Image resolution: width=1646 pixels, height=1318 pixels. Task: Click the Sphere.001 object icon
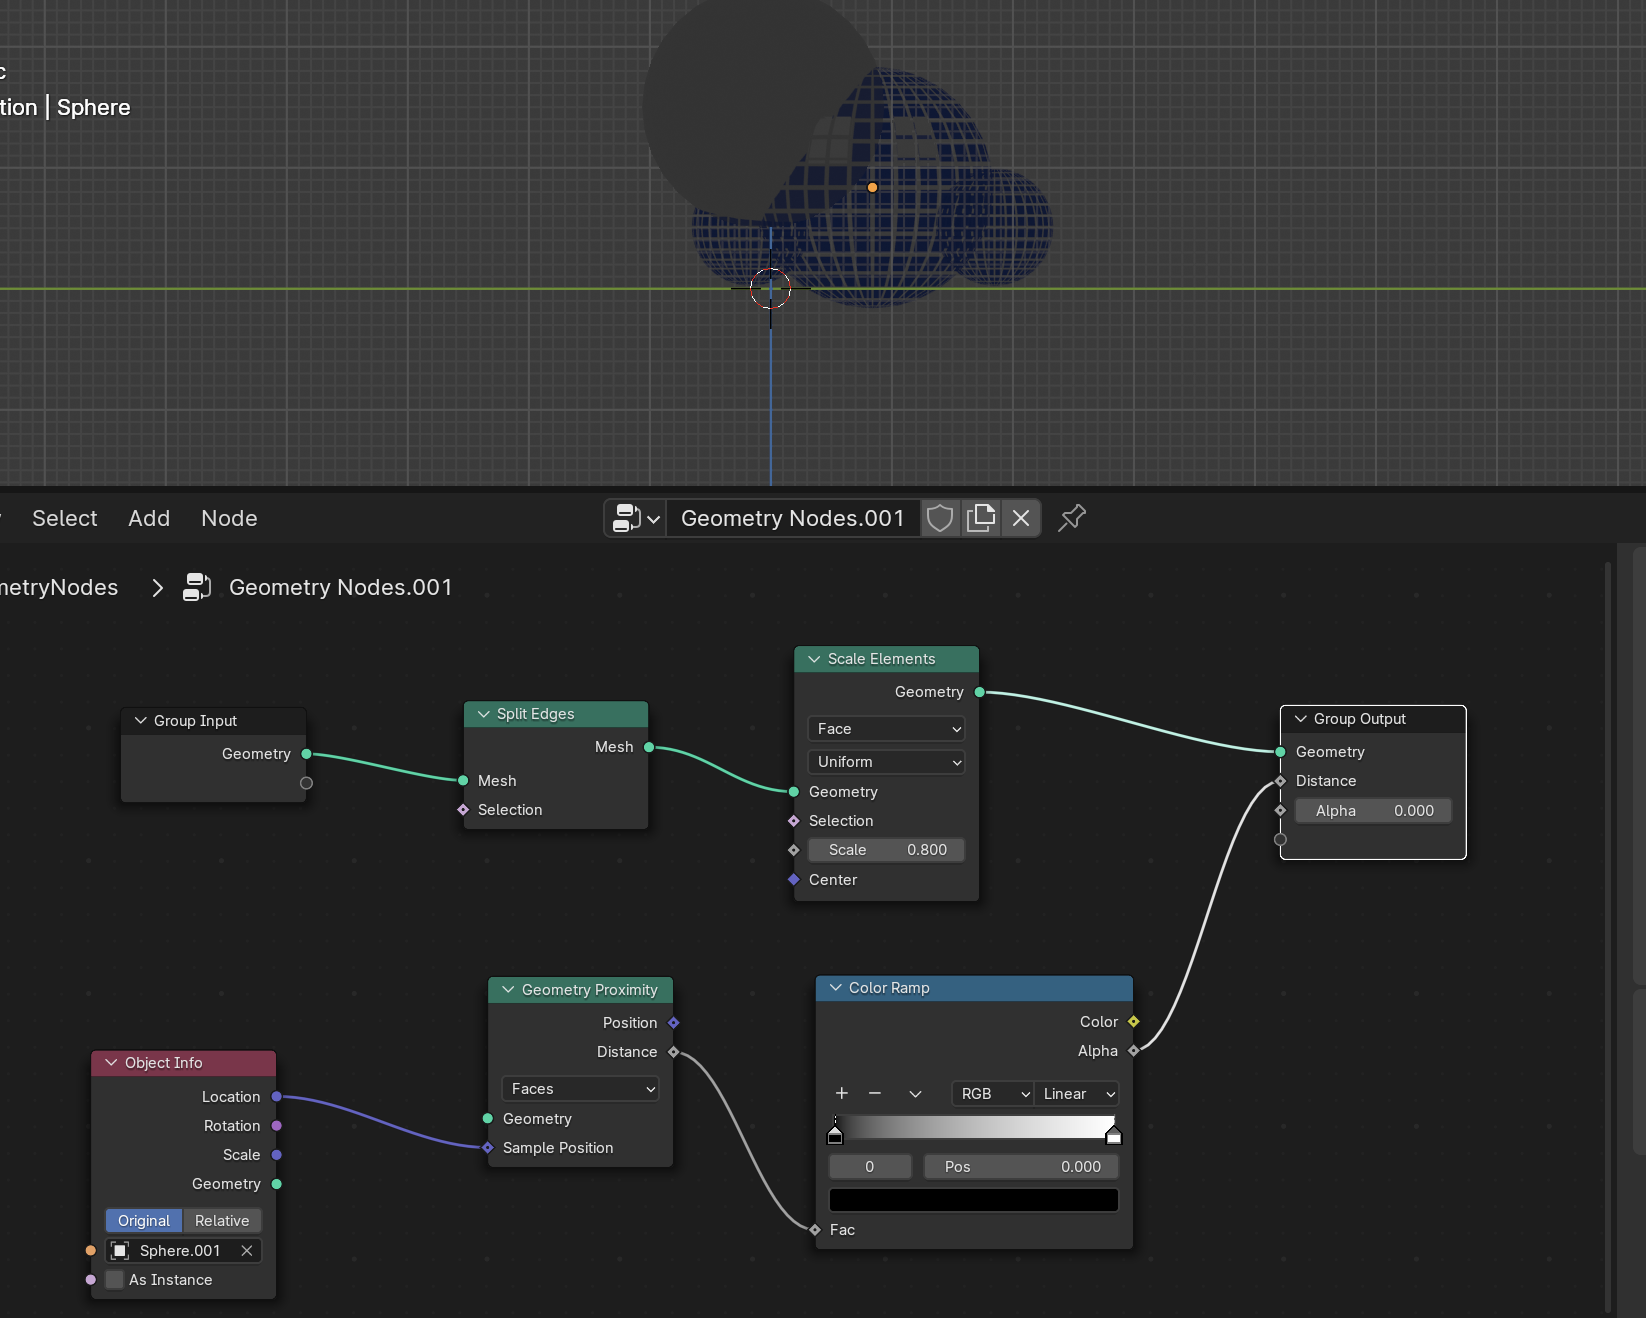121,1251
